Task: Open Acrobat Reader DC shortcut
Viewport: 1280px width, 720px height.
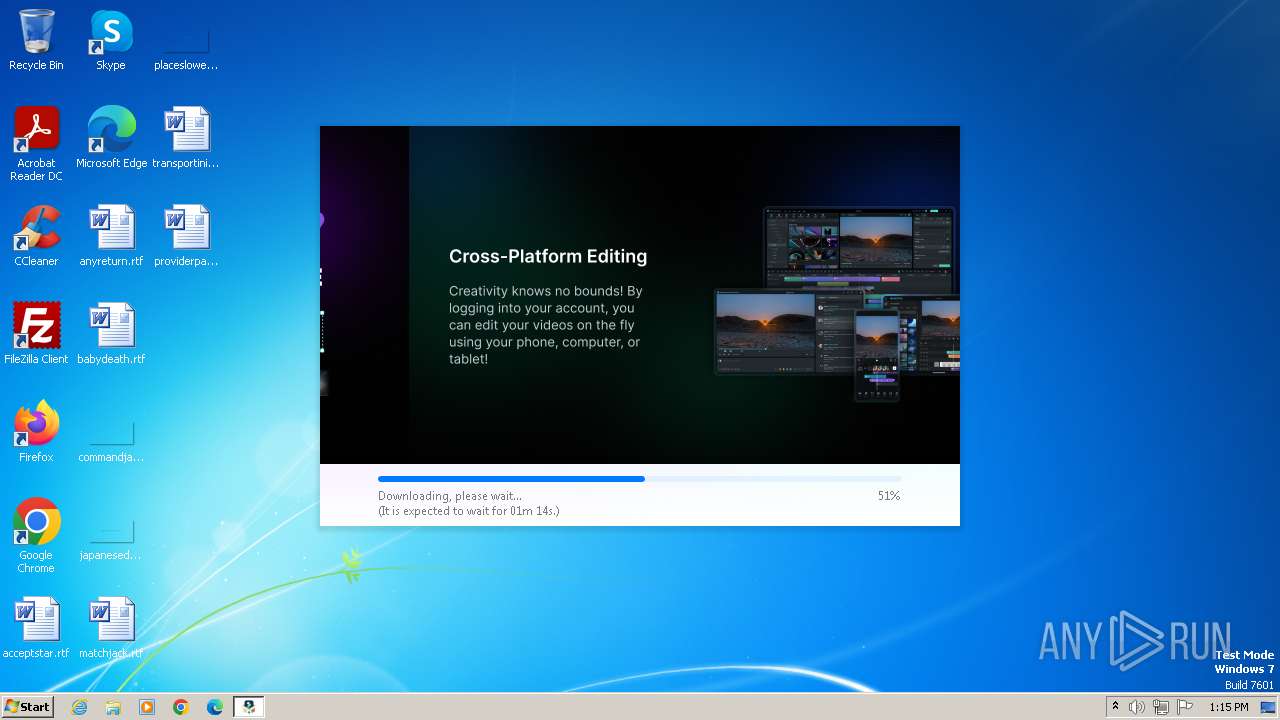Action: 36,143
